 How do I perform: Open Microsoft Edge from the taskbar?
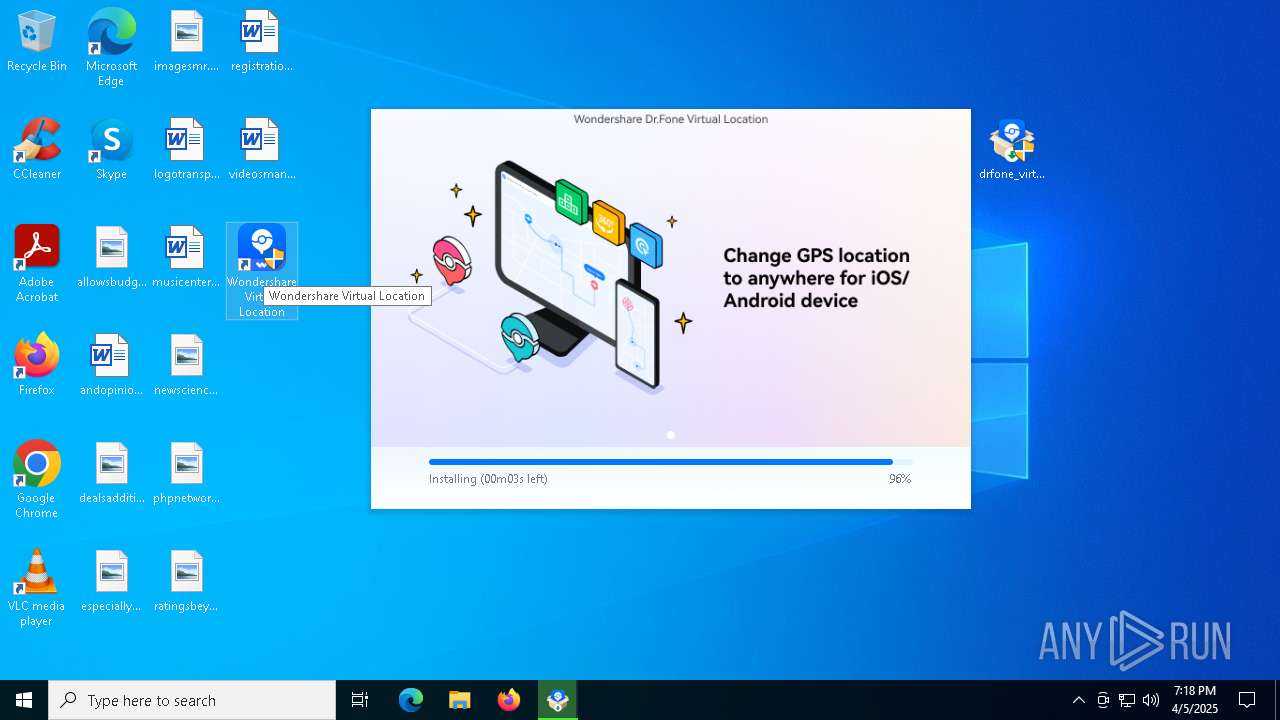point(411,700)
